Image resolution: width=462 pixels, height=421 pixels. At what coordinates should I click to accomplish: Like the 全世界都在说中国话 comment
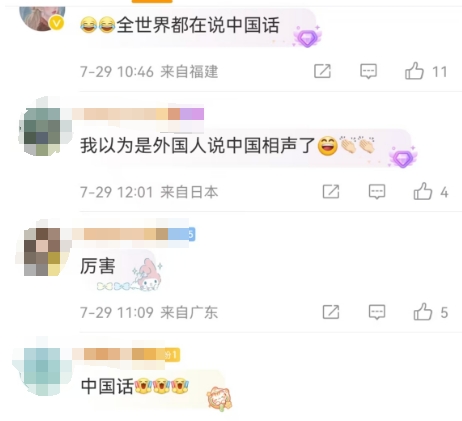(x=414, y=71)
